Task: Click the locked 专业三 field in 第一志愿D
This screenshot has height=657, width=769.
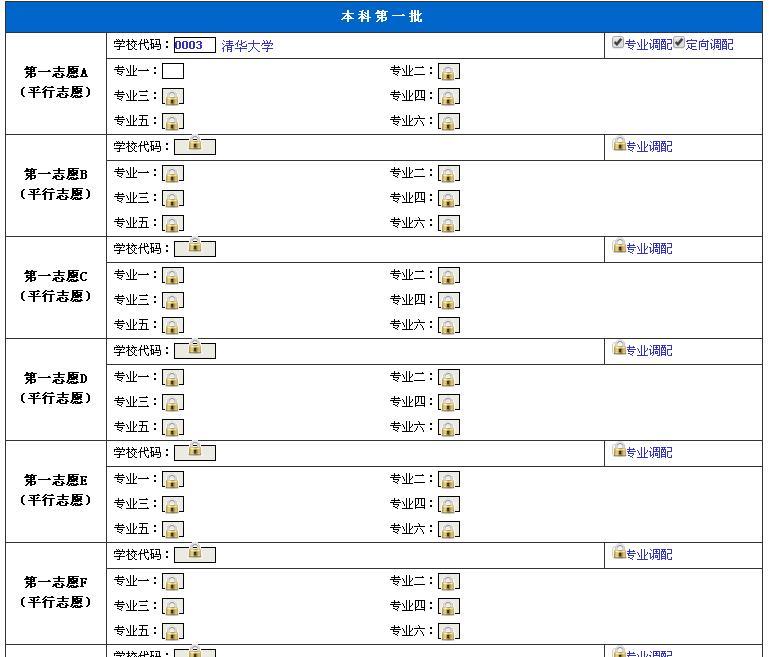Action: (173, 403)
